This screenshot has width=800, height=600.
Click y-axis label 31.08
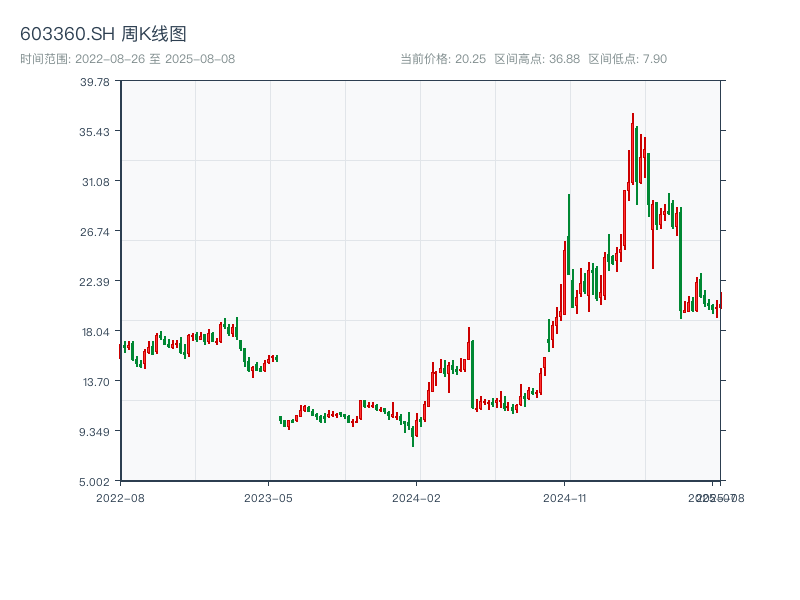[x=95, y=182]
